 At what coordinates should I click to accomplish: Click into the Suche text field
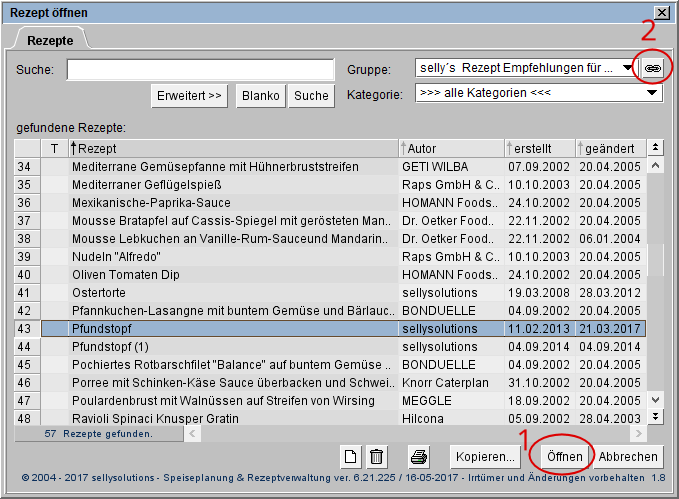[200, 69]
